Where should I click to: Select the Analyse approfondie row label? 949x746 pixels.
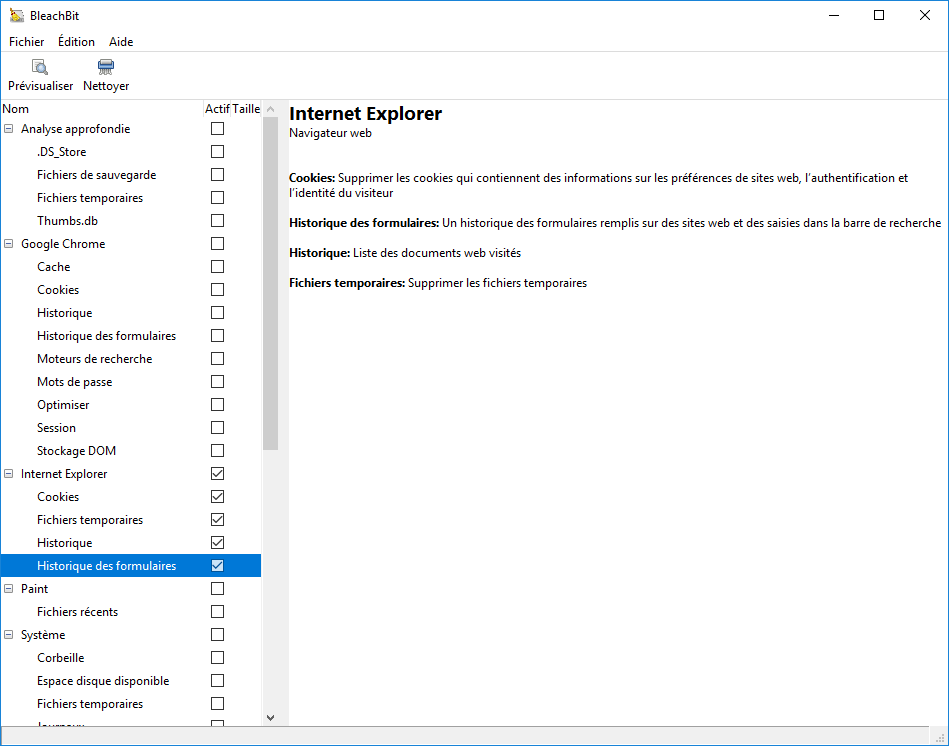(x=76, y=129)
